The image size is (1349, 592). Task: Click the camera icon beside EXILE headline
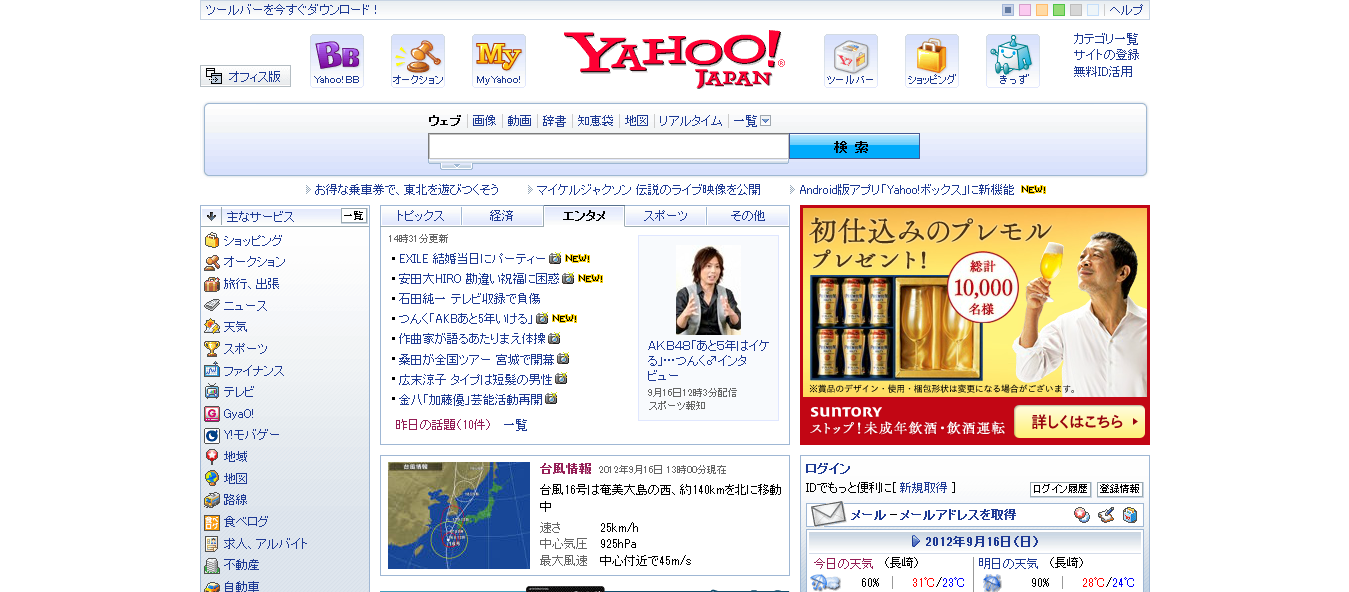555,258
